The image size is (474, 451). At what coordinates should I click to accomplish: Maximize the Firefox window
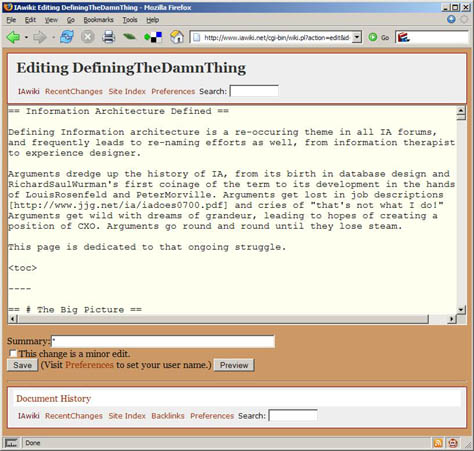point(455,7)
